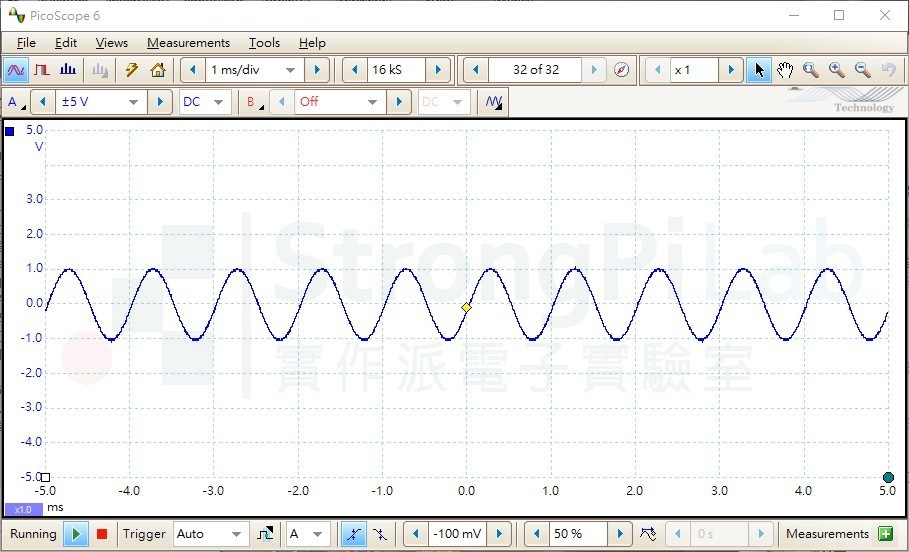The image size is (909, 552).
Task: Click the blue Channel A ruler handle
Action: tap(9, 132)
